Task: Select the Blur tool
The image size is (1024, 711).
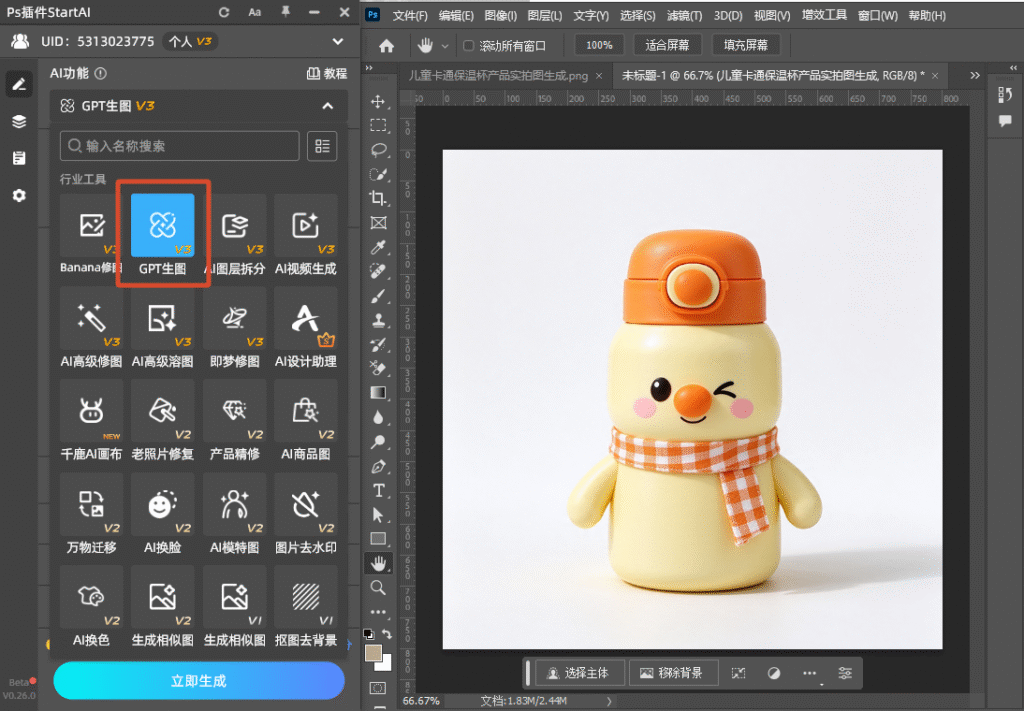Action: [378, 417]
